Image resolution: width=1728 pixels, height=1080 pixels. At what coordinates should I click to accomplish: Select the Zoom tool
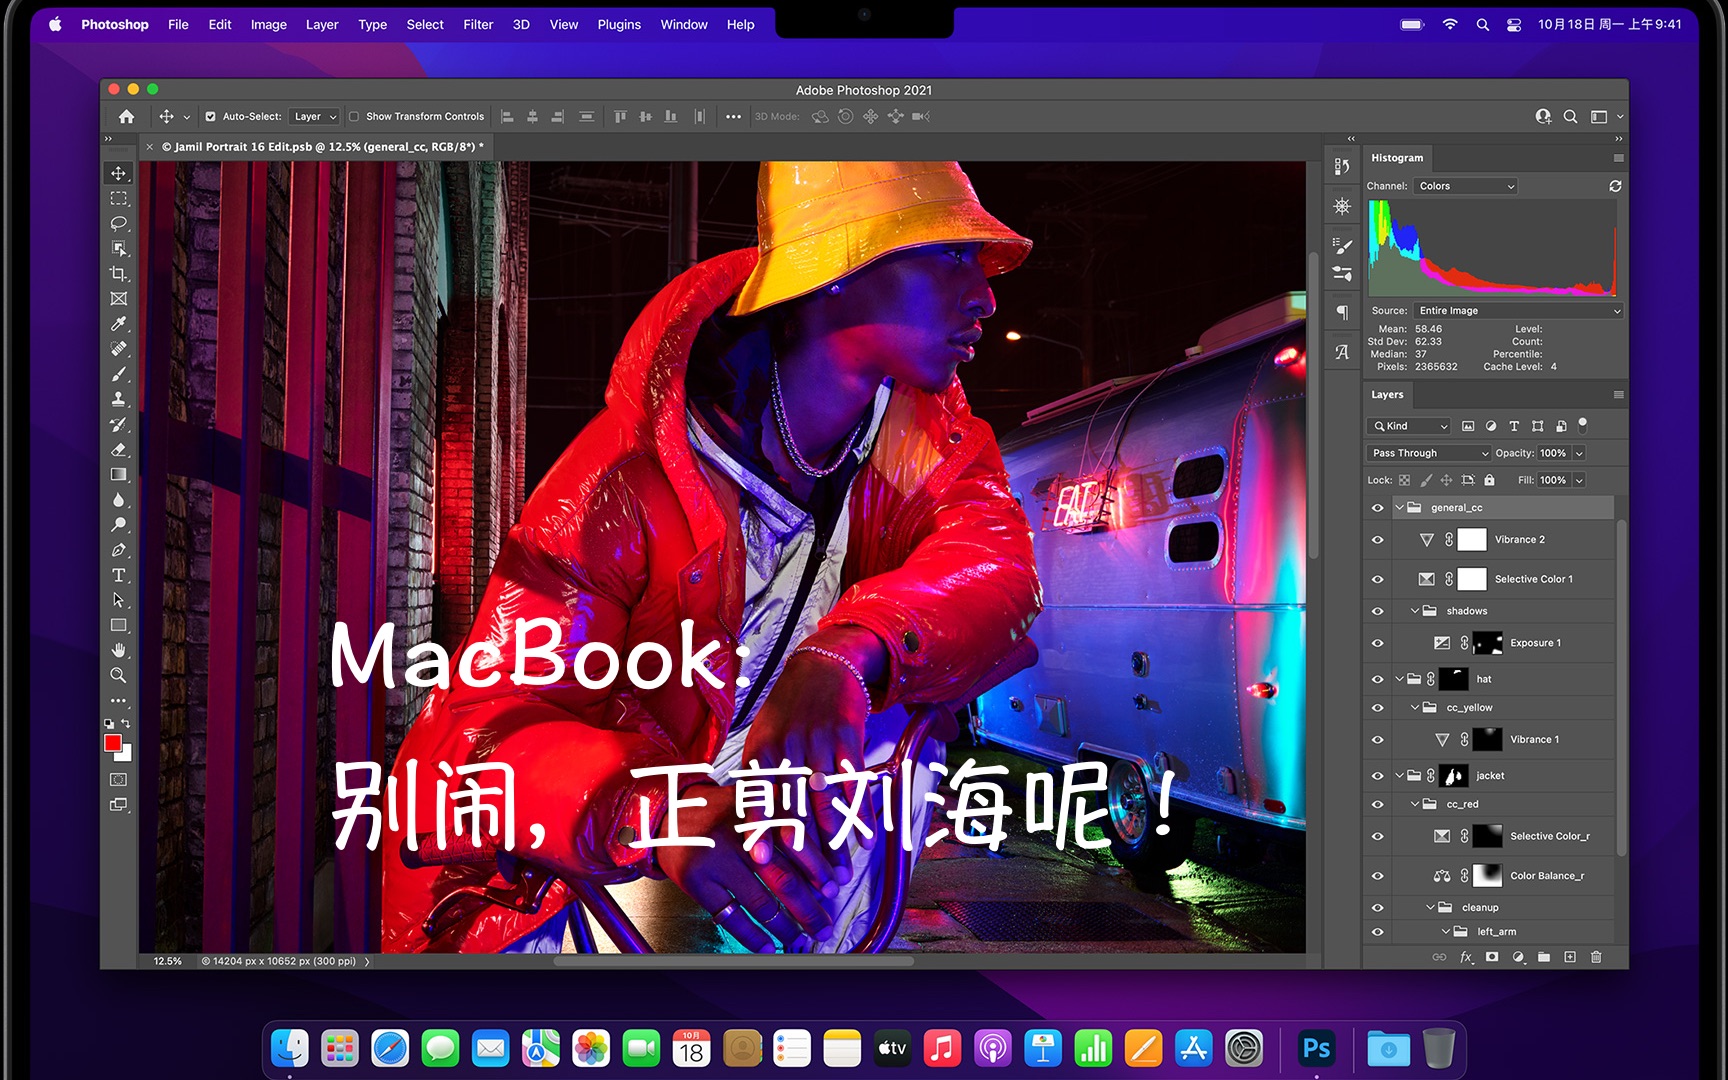(118, 675)
